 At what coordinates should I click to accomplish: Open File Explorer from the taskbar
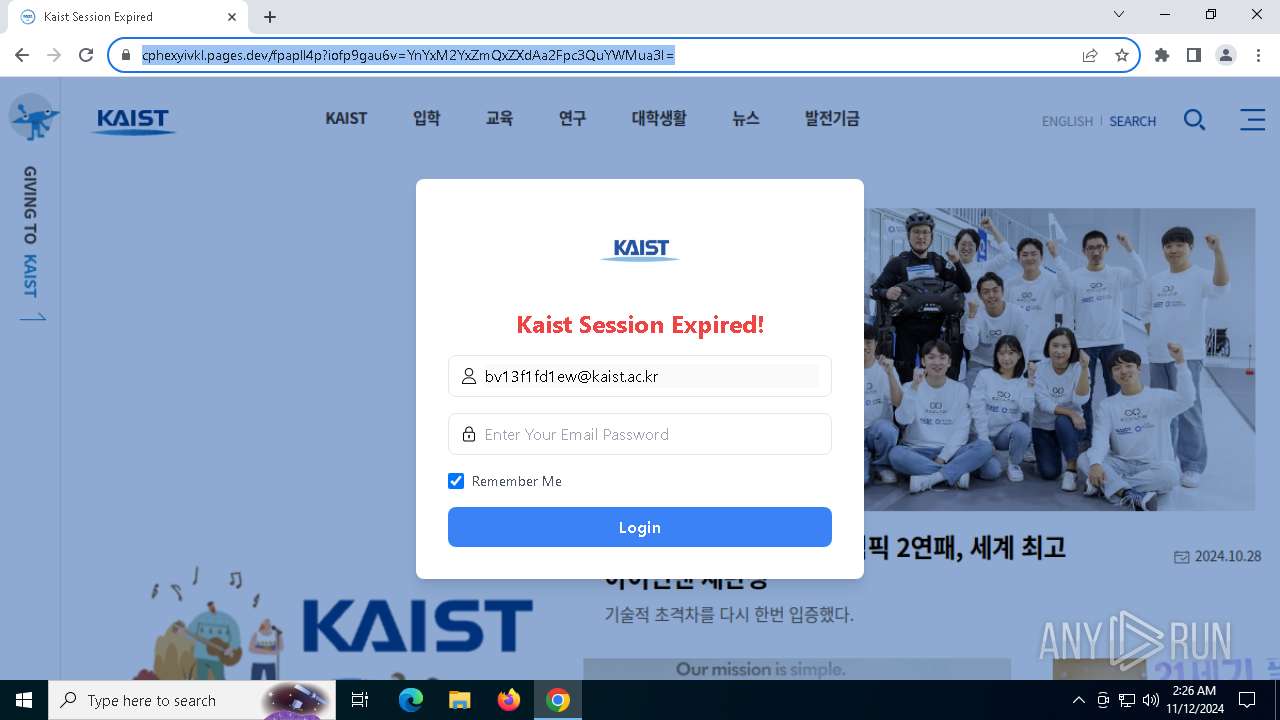459,700
